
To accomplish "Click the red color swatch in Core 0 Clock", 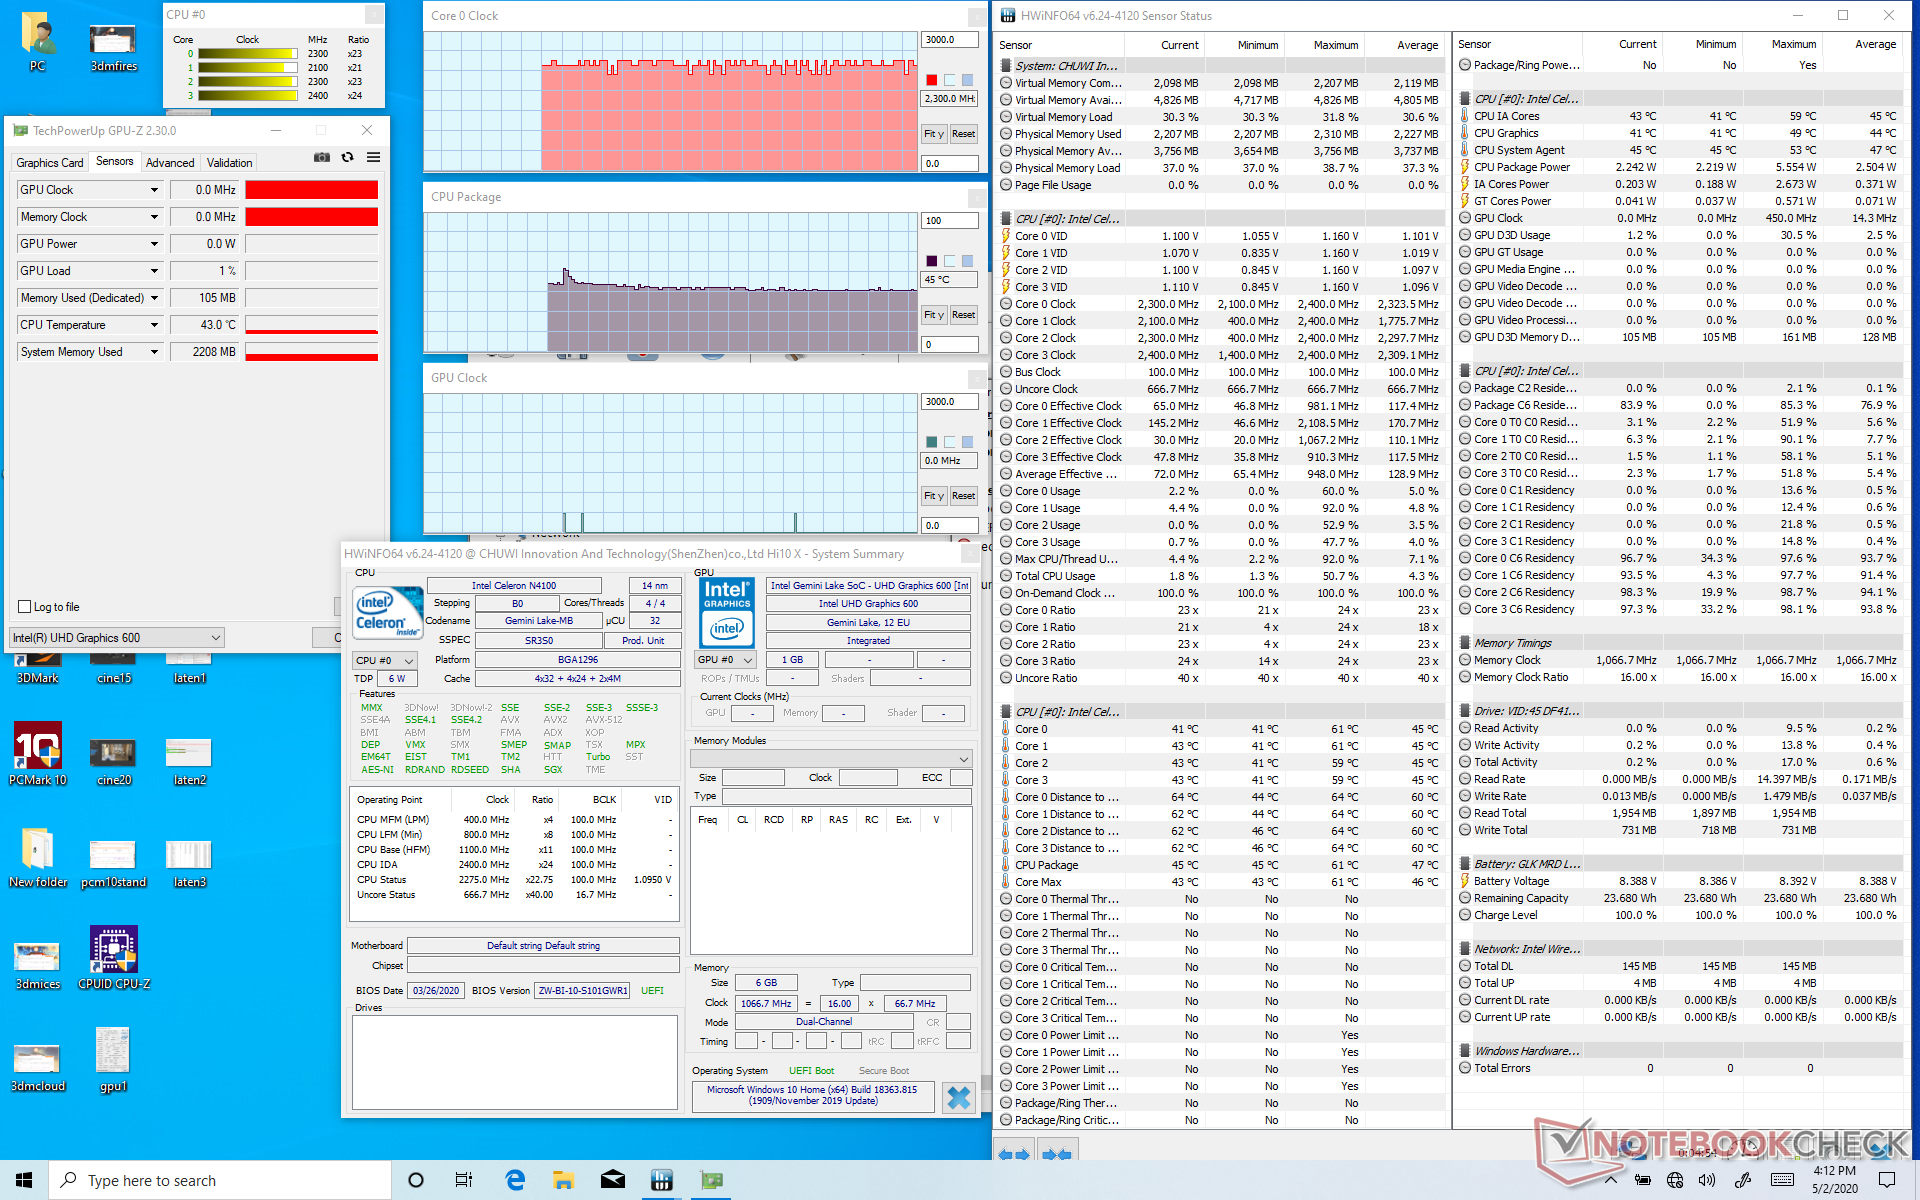I will coord(932,80).
